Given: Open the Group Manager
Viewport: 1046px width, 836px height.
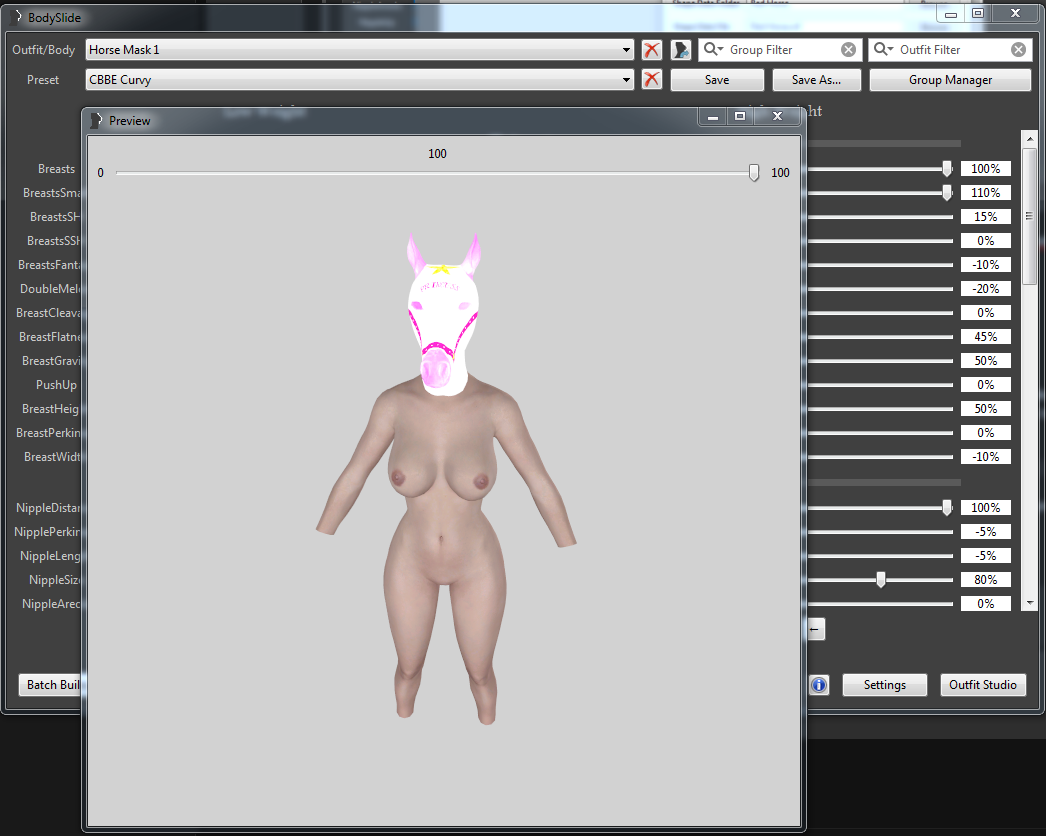Looking at the screenshot, I should coord(951,79).
